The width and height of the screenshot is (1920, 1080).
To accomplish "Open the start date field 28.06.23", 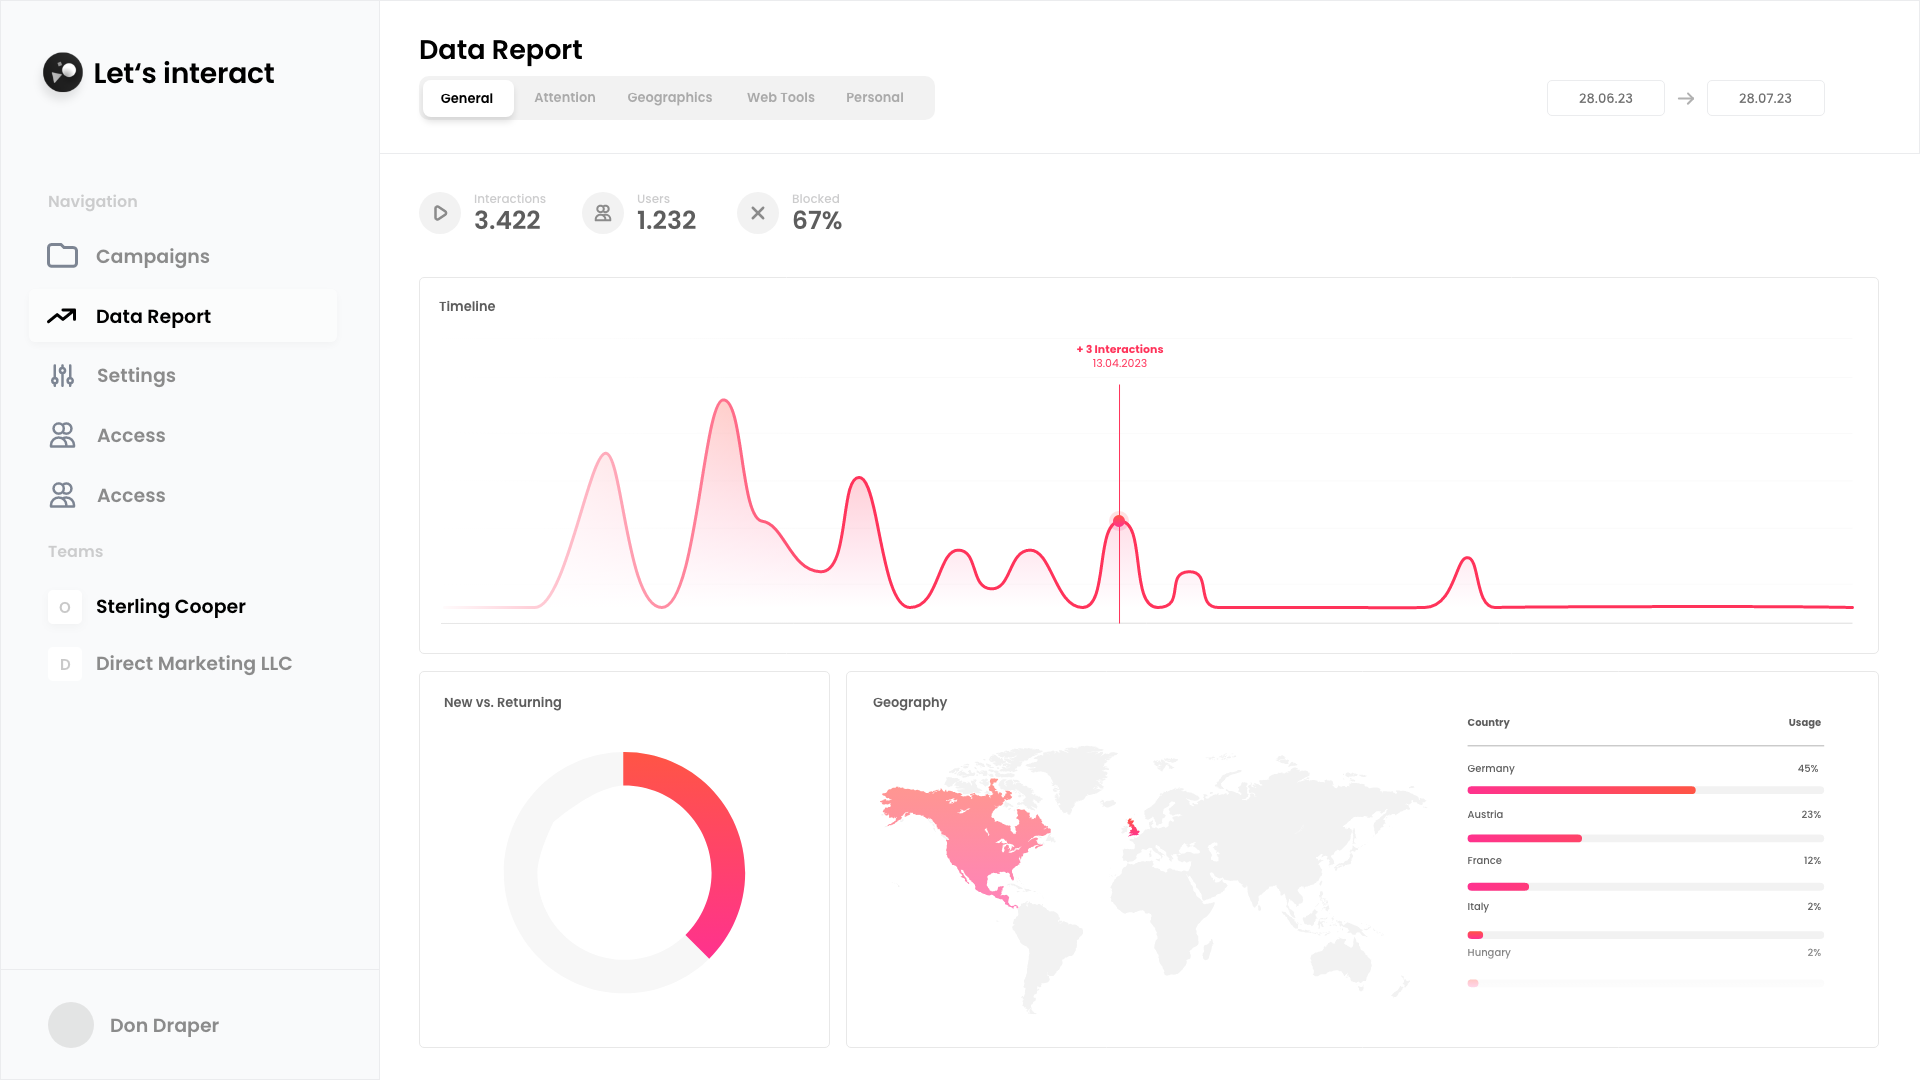I will 1605,98.
